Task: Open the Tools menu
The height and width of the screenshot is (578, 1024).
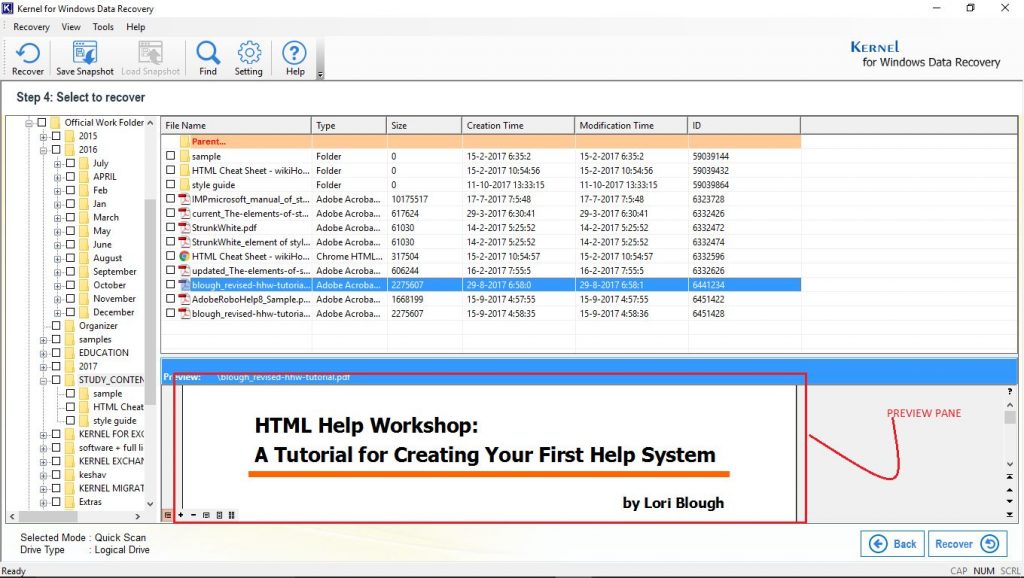Action: click(102, 27)
